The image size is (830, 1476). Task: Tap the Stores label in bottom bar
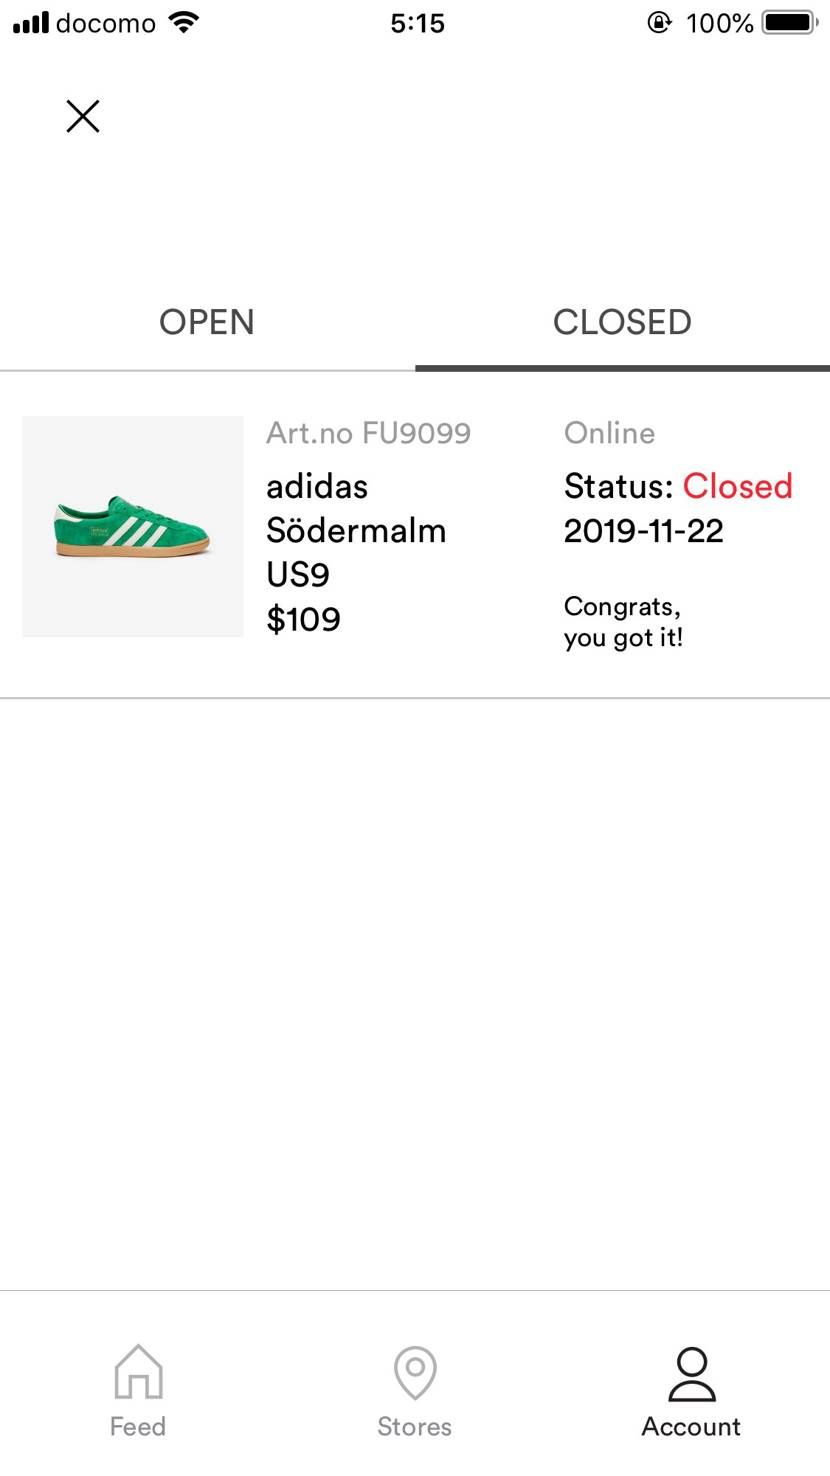pyautogui.click(x=415, y=1426)
